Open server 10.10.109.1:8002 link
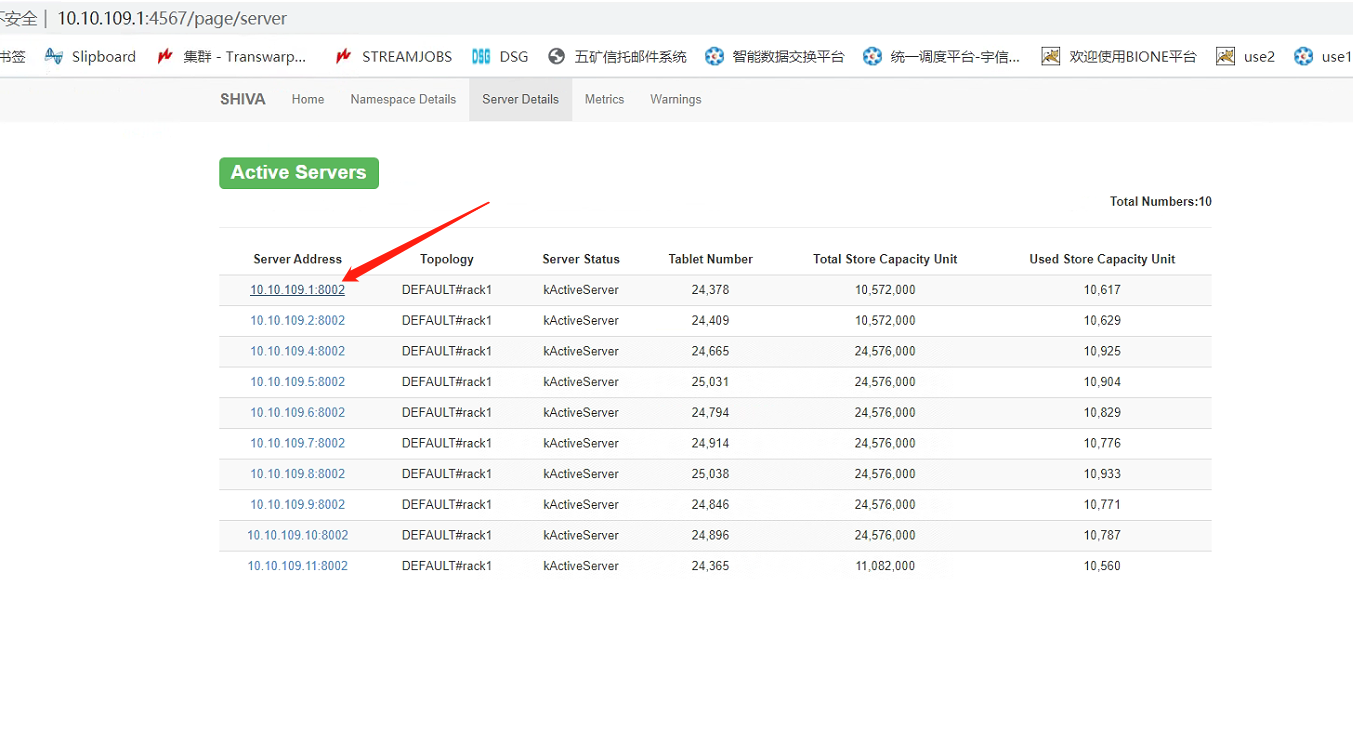1353x738 pixels. point(297,290)
